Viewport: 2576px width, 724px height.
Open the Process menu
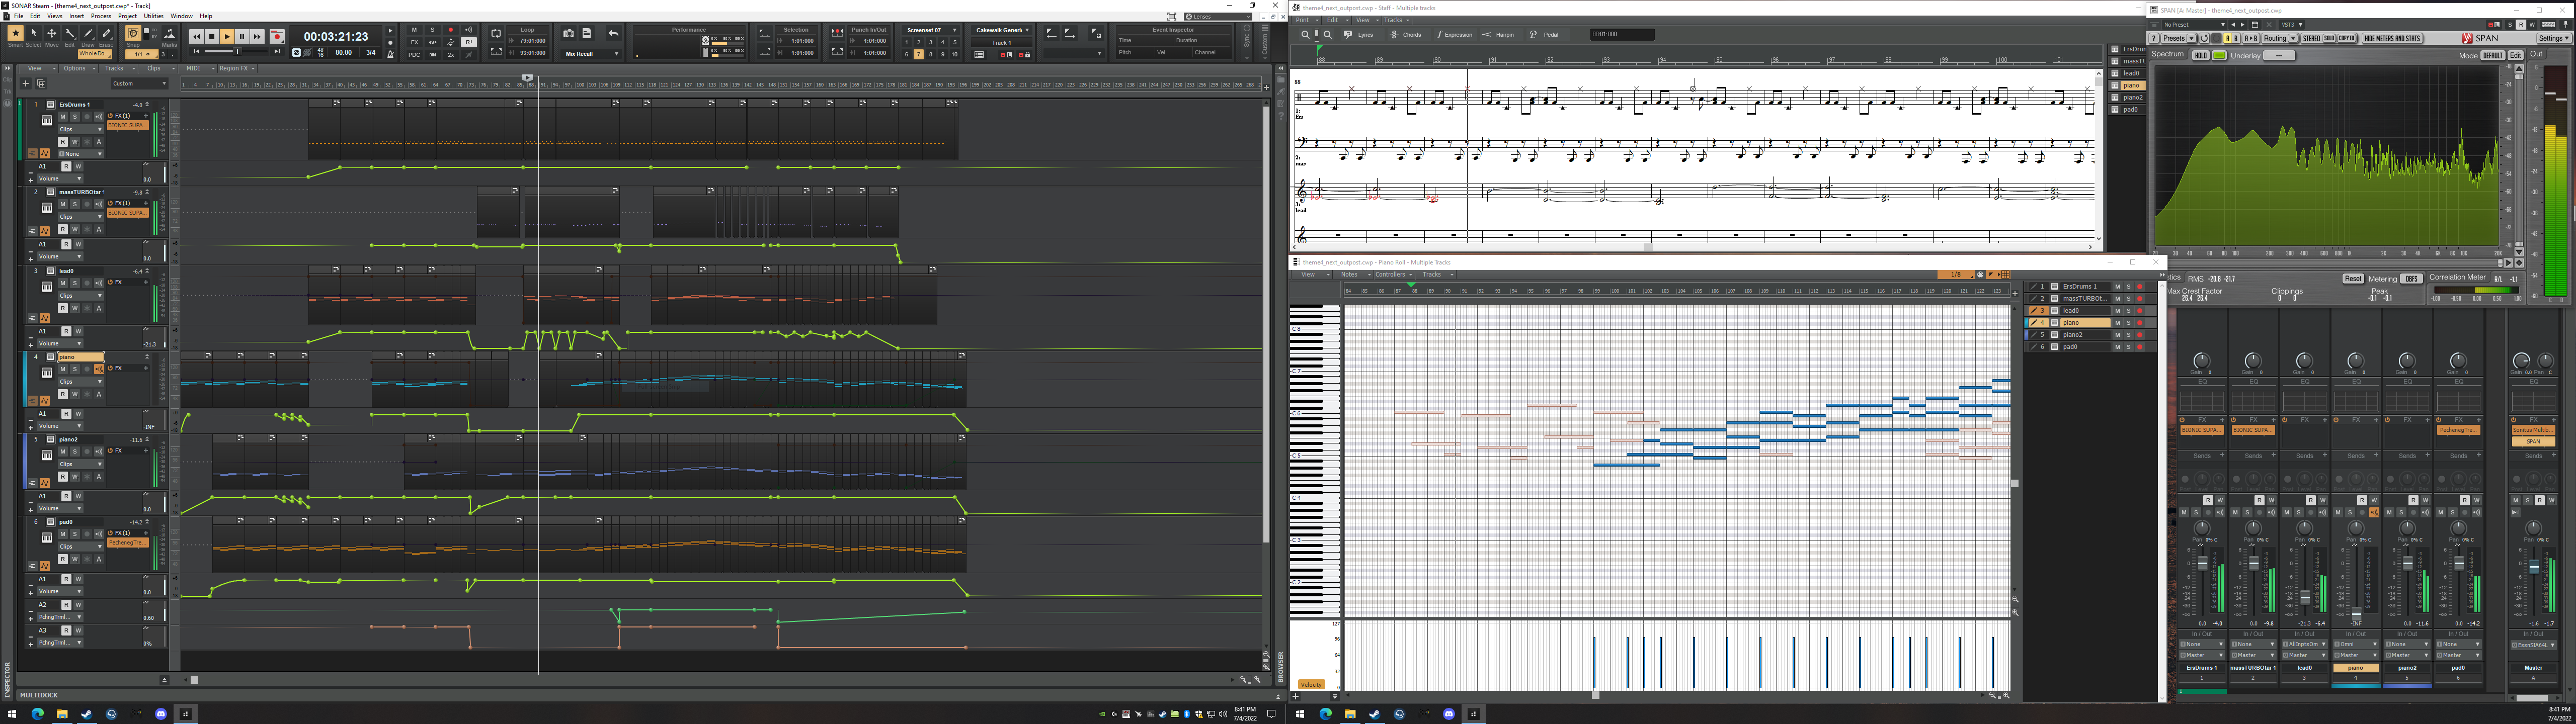click(x=101, y=16)
